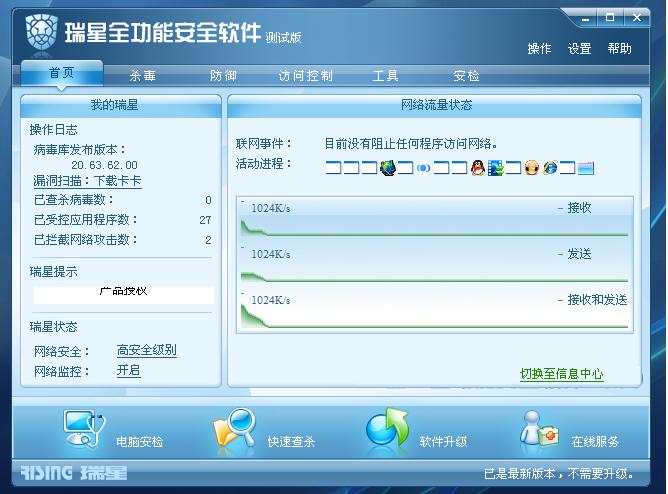Maximize the Rising window
This screenshot has height=494, width=668.
click(610, 18)
